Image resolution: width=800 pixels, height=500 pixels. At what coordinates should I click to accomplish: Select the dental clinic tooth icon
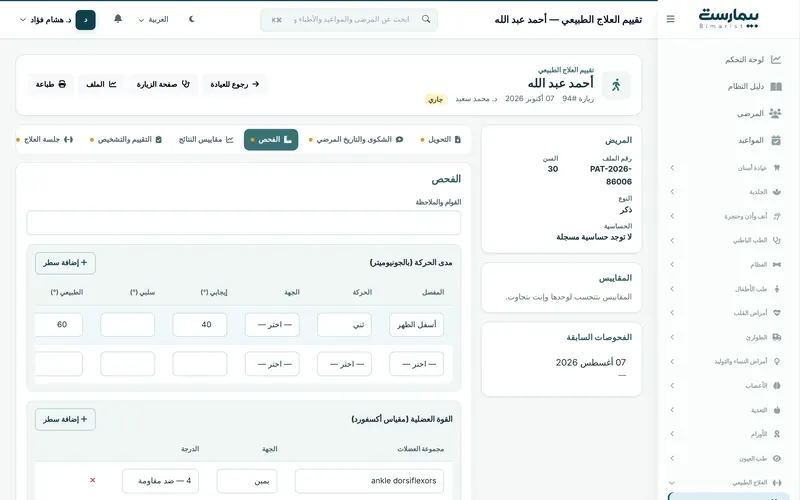777,167
